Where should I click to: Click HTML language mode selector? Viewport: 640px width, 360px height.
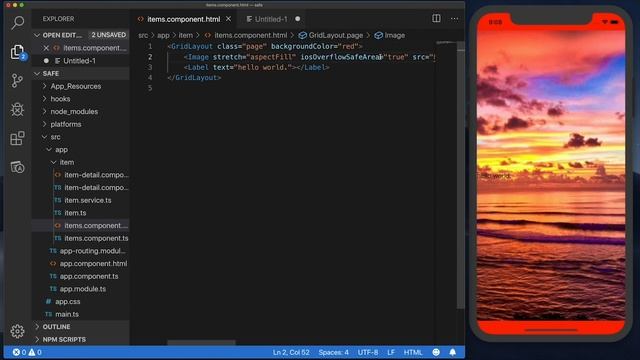coord(413,352)
